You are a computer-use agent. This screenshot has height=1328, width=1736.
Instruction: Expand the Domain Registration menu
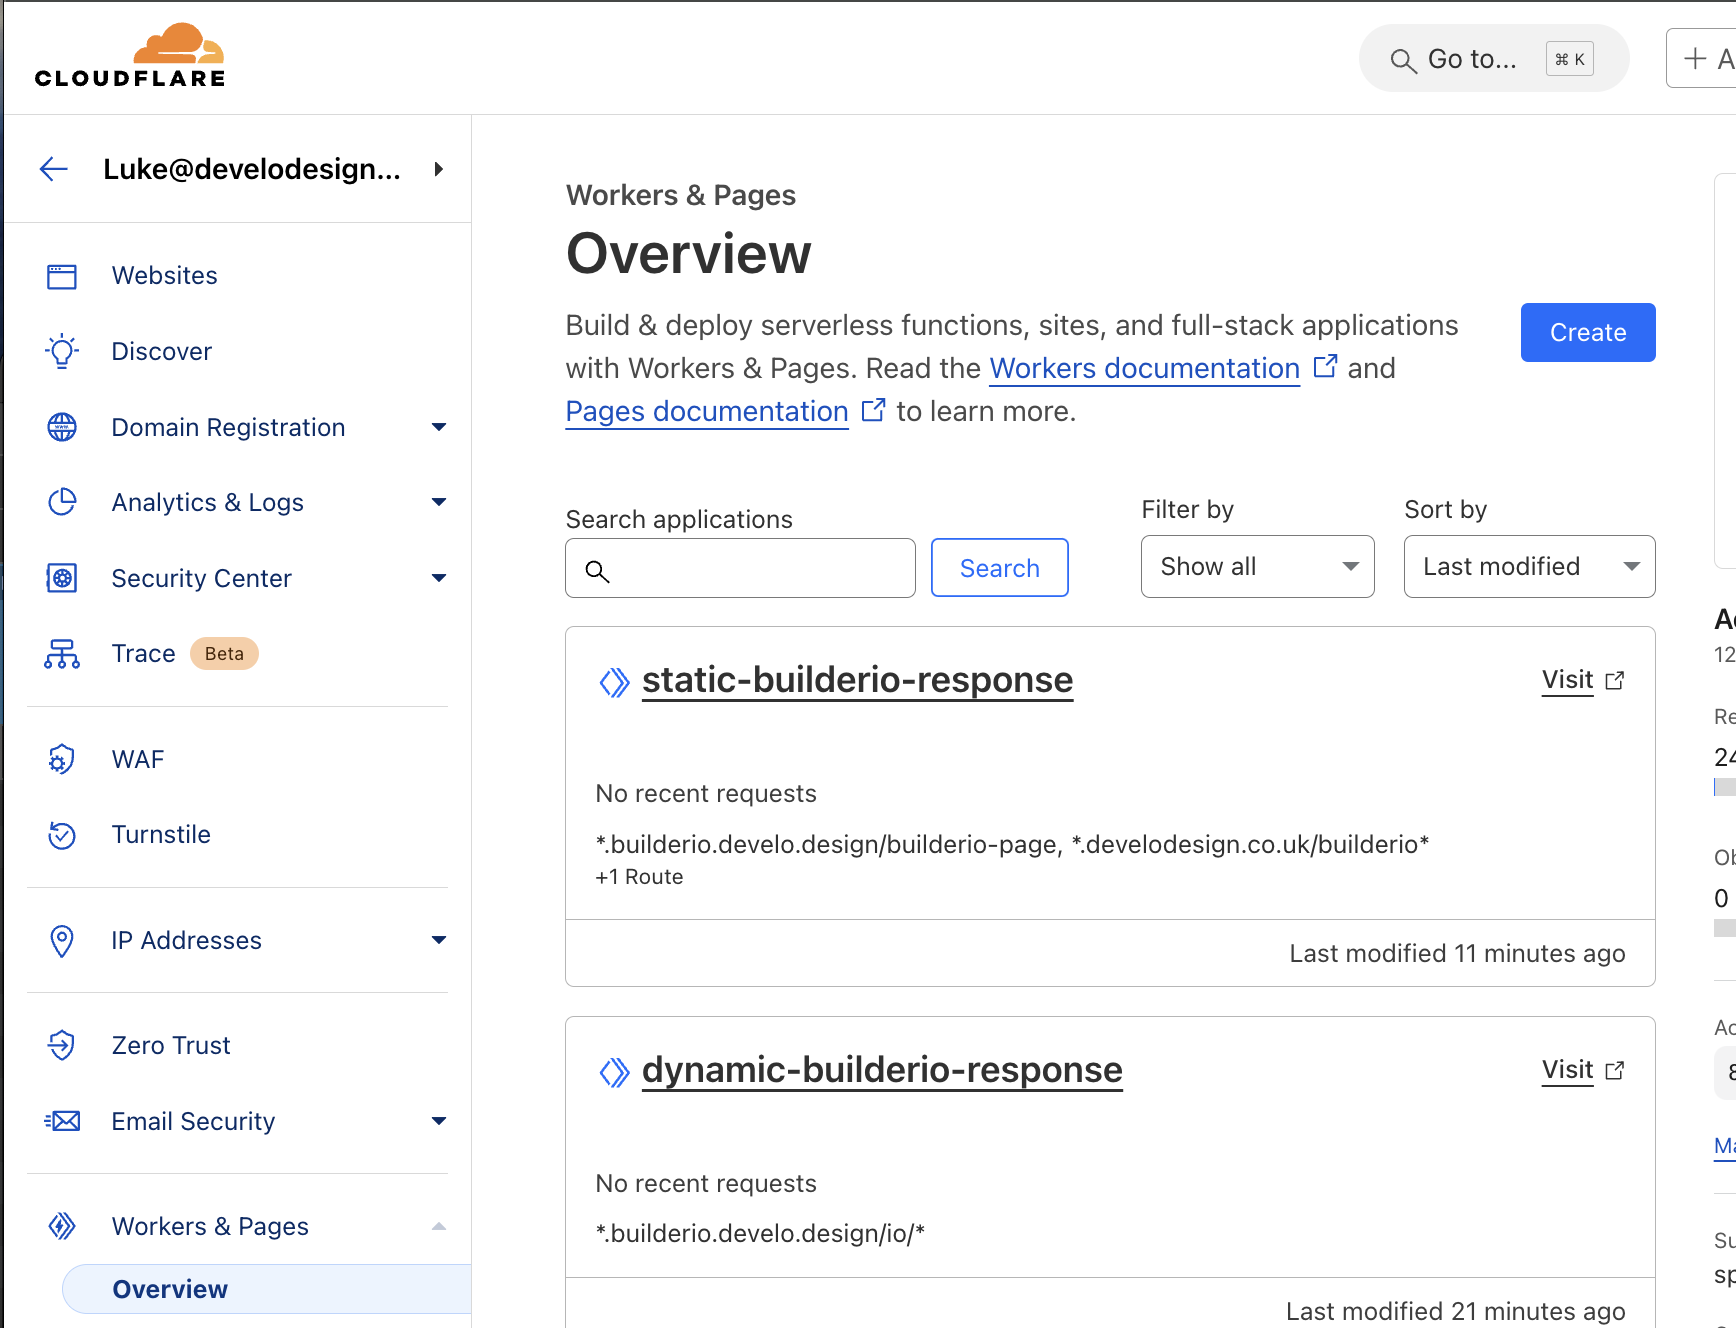[x=438, y=428]
